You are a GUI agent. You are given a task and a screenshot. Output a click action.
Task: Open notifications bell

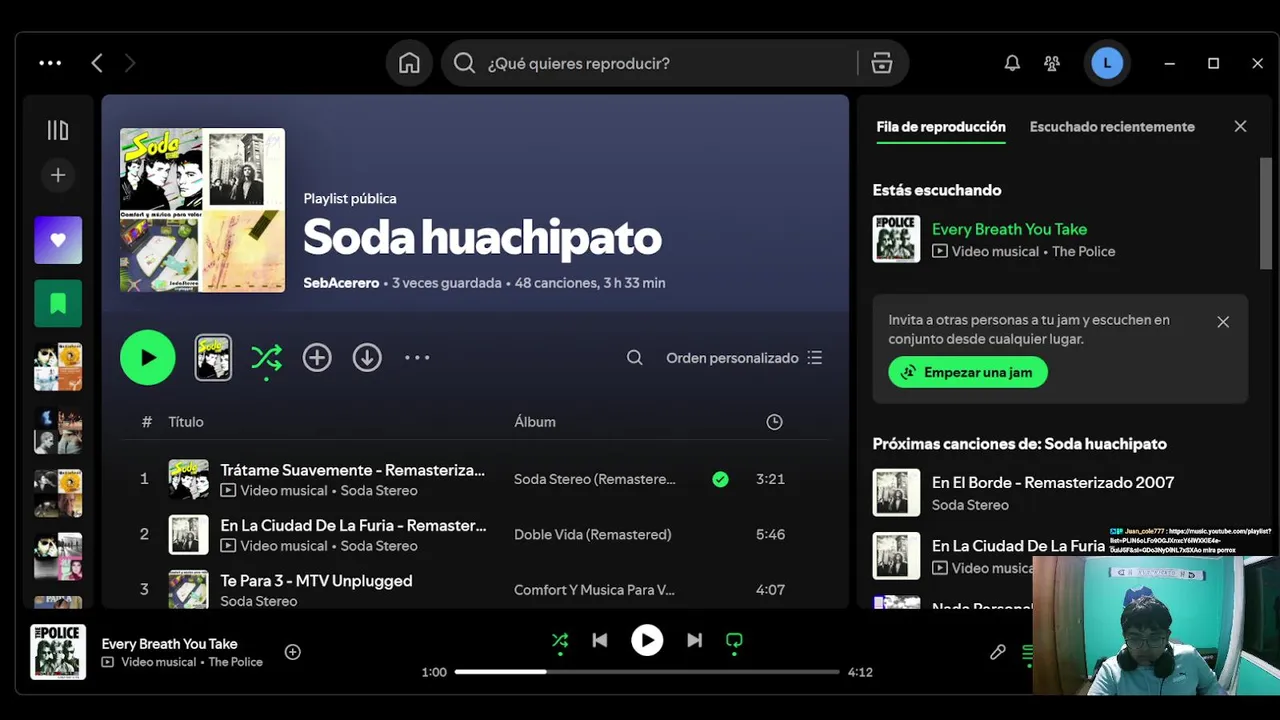(1012, 63)
